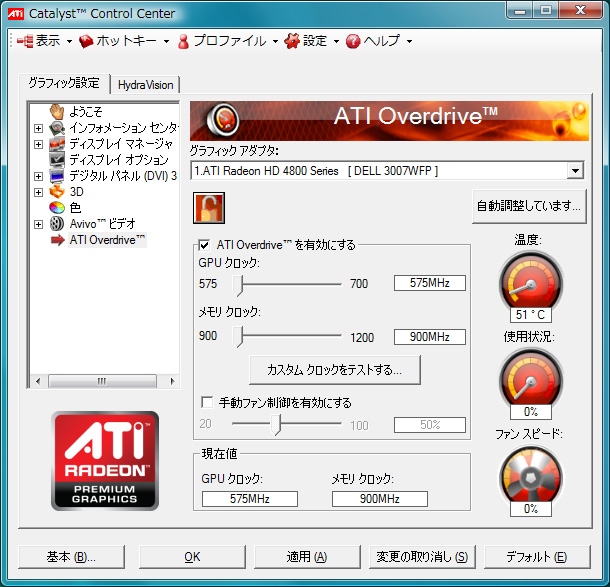
Task: Click the ATI logo in title bar
Action: pos(16,14)
